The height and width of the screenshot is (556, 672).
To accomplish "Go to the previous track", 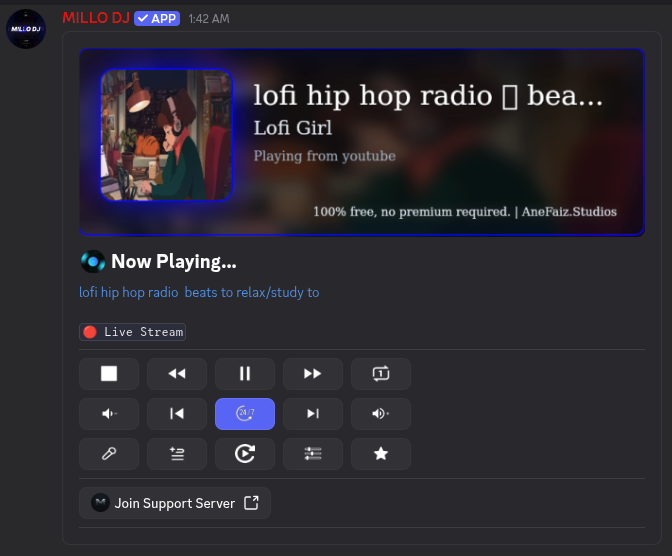I will (x=177, y=414).
